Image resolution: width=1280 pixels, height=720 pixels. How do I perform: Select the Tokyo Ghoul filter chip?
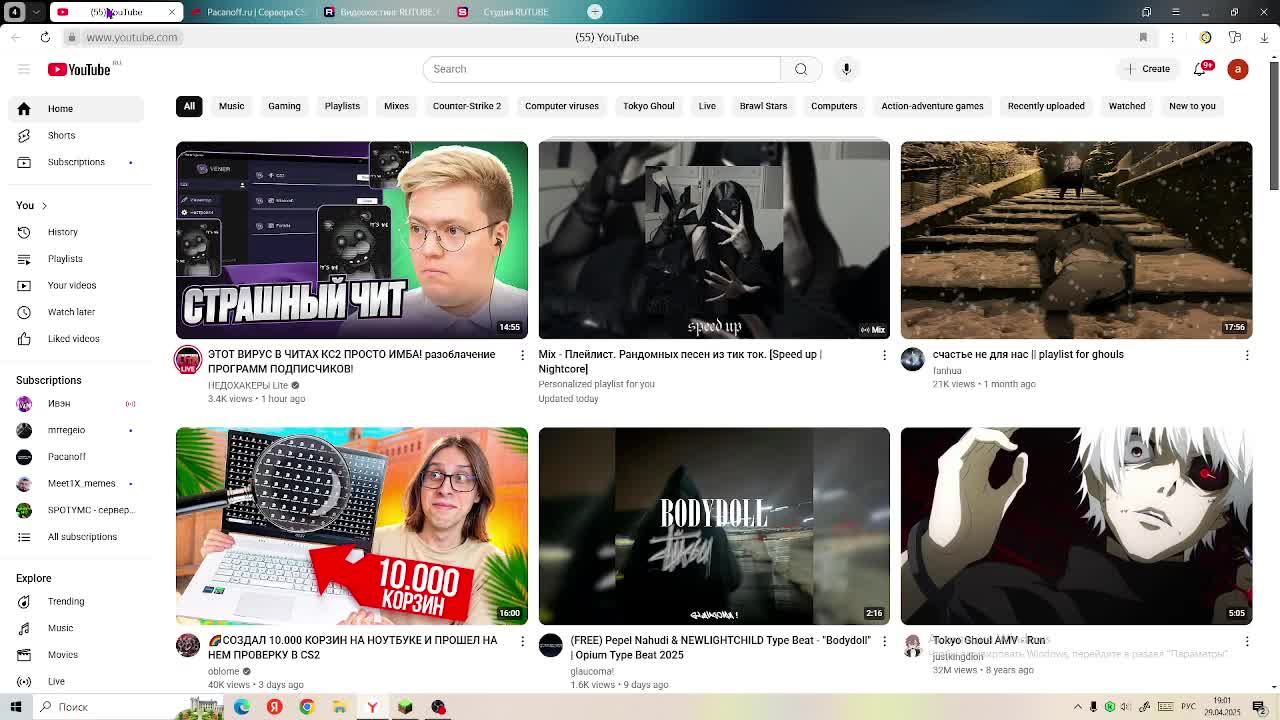click(x=649, y=106)
